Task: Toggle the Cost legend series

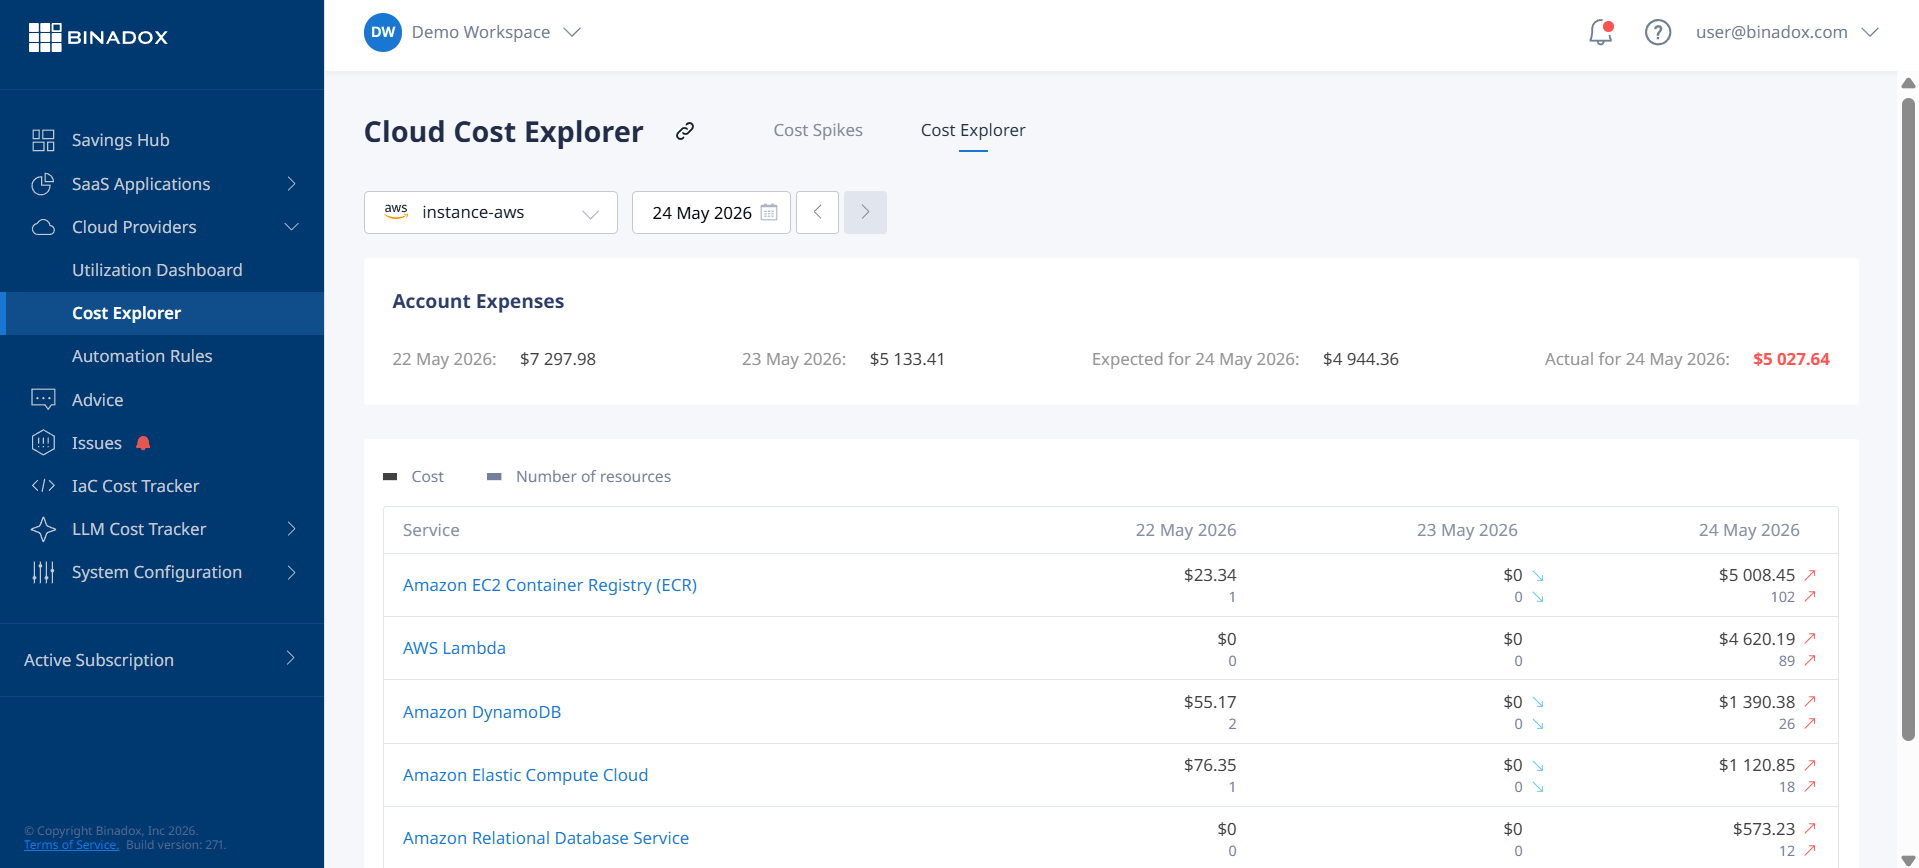Action: click(413, 477)
